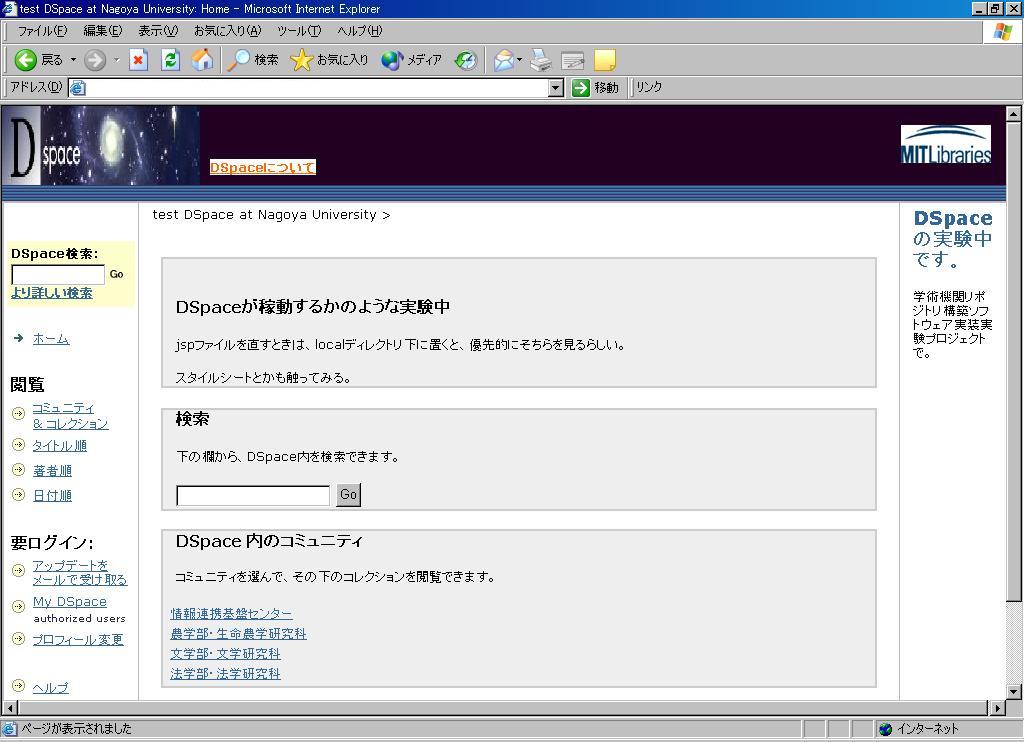Click the Forward arrow icon in toolbar
Screen dimensions: 1024x742
(x=95, y=60)
